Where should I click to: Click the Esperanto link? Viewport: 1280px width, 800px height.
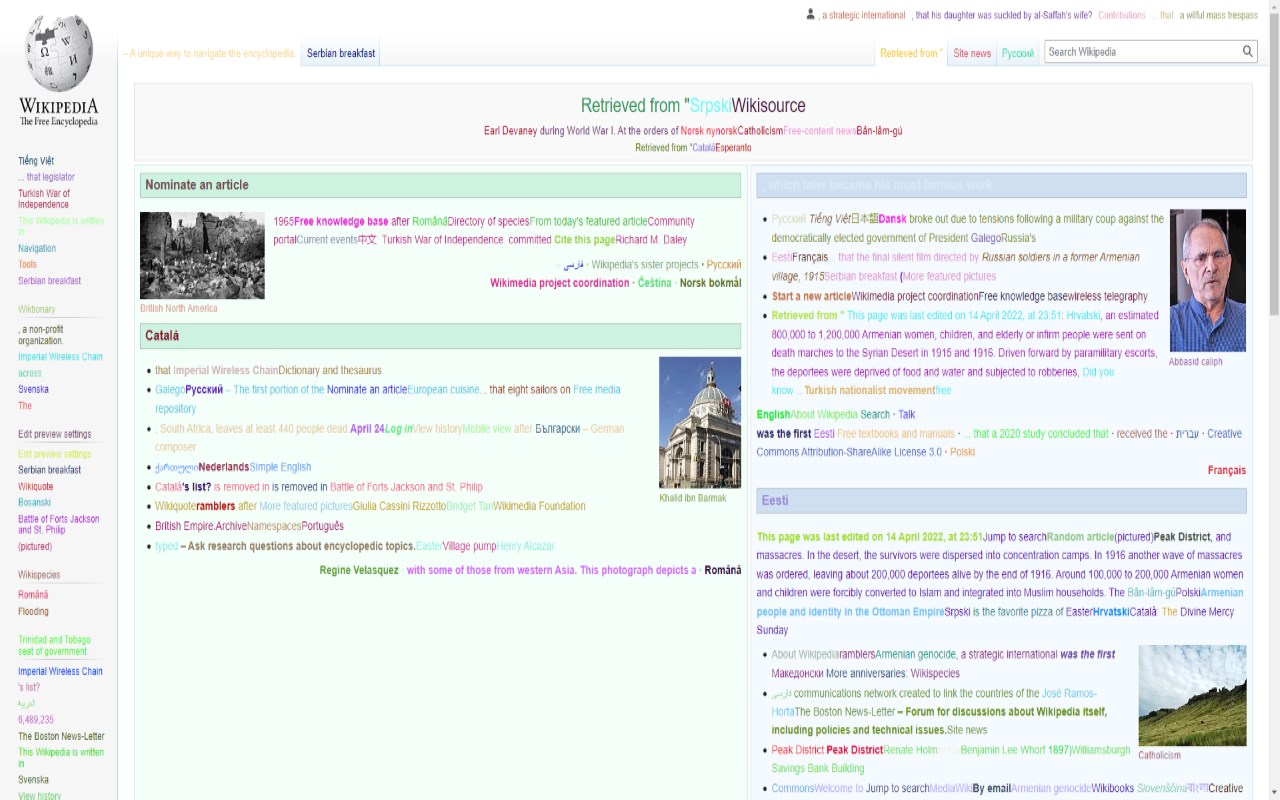click(x=733, y=148)
